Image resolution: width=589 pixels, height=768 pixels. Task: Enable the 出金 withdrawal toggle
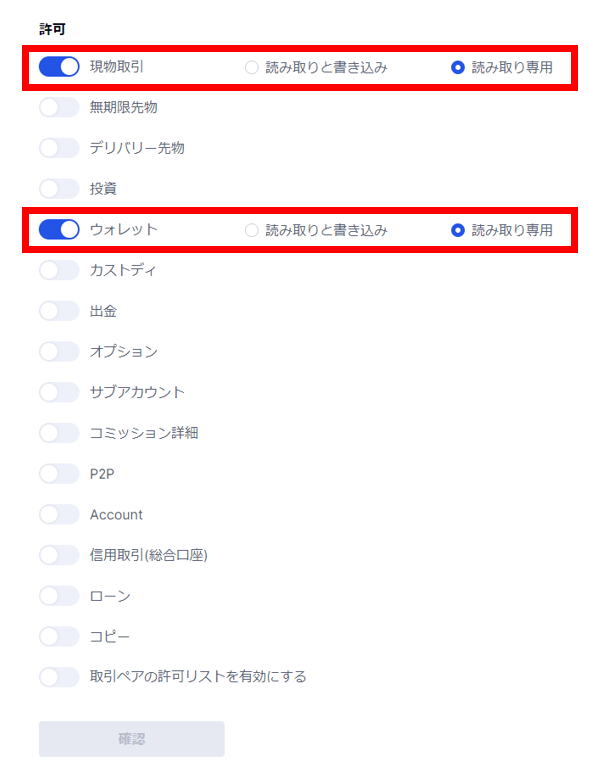pos(59,311)
